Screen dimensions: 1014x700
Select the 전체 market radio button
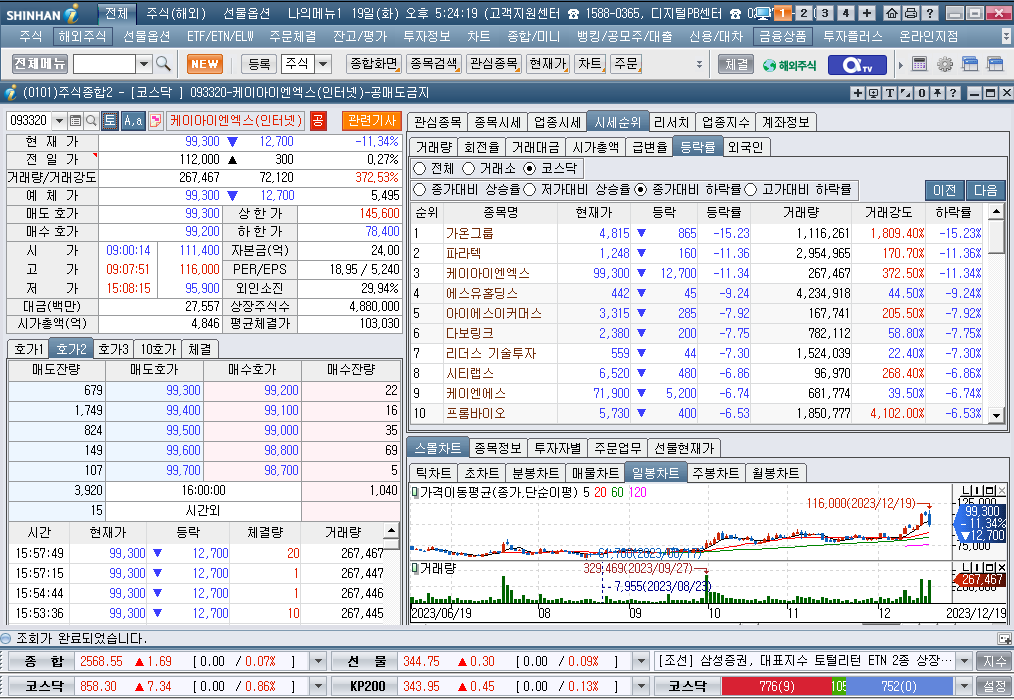(x=419, y=168)
